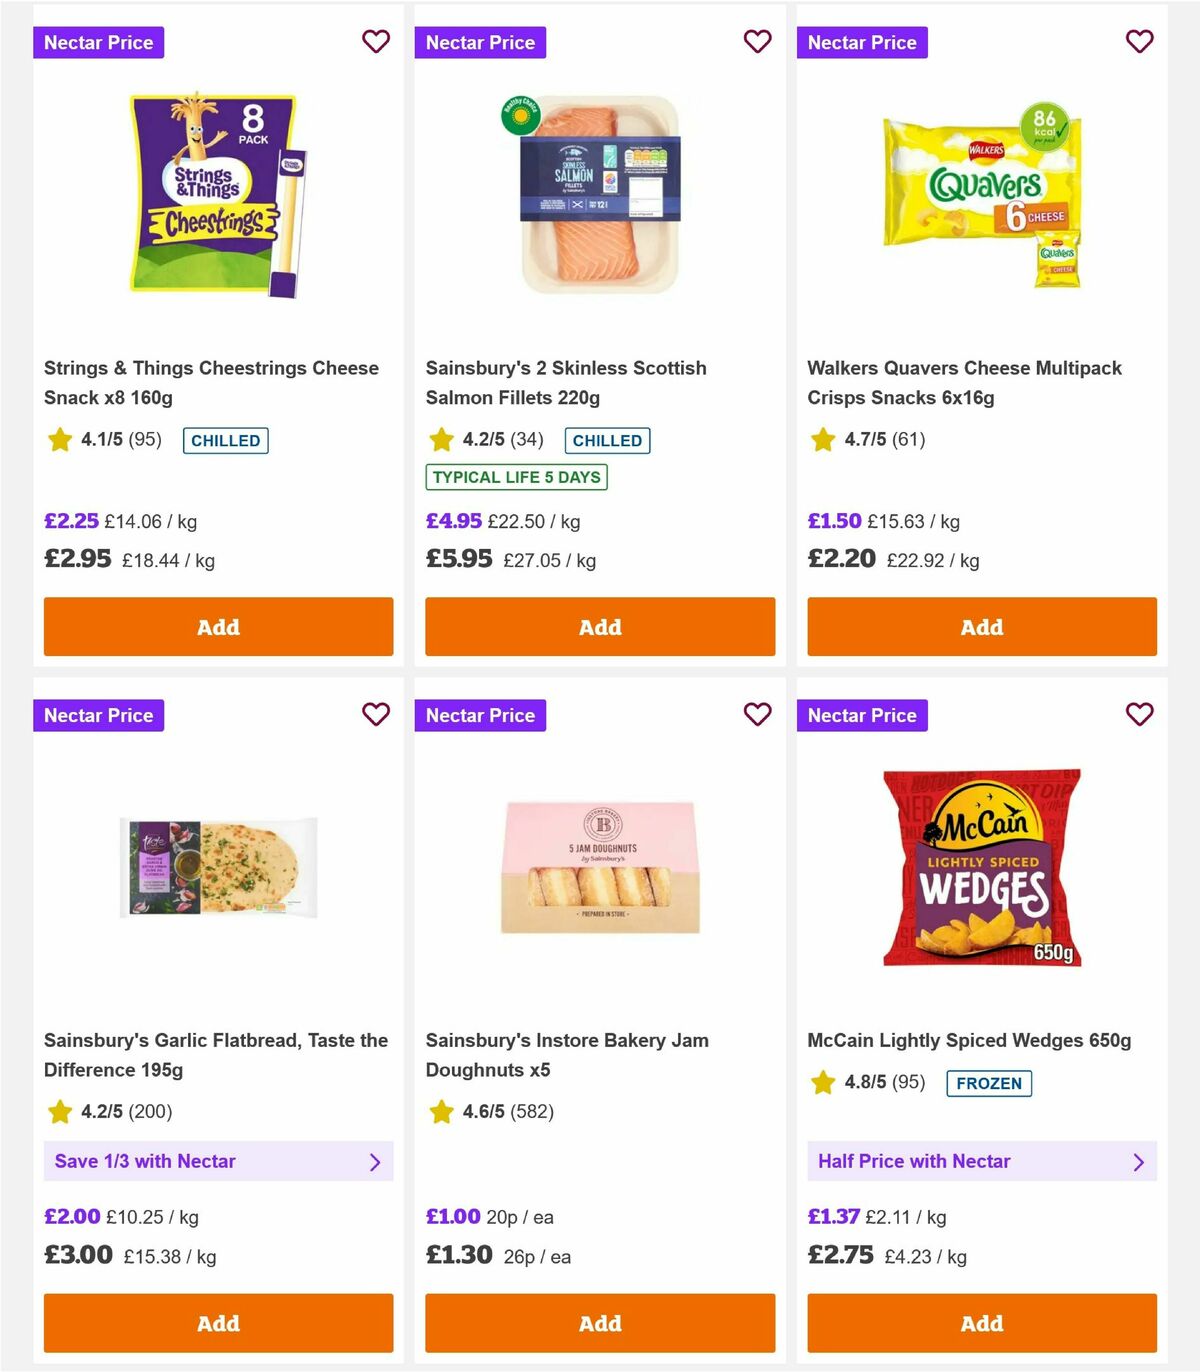This screenshot has width=1200, height=1372.
Task: Add Cheestrings Cheese Snack to trolley
Action: click(218, 627)
